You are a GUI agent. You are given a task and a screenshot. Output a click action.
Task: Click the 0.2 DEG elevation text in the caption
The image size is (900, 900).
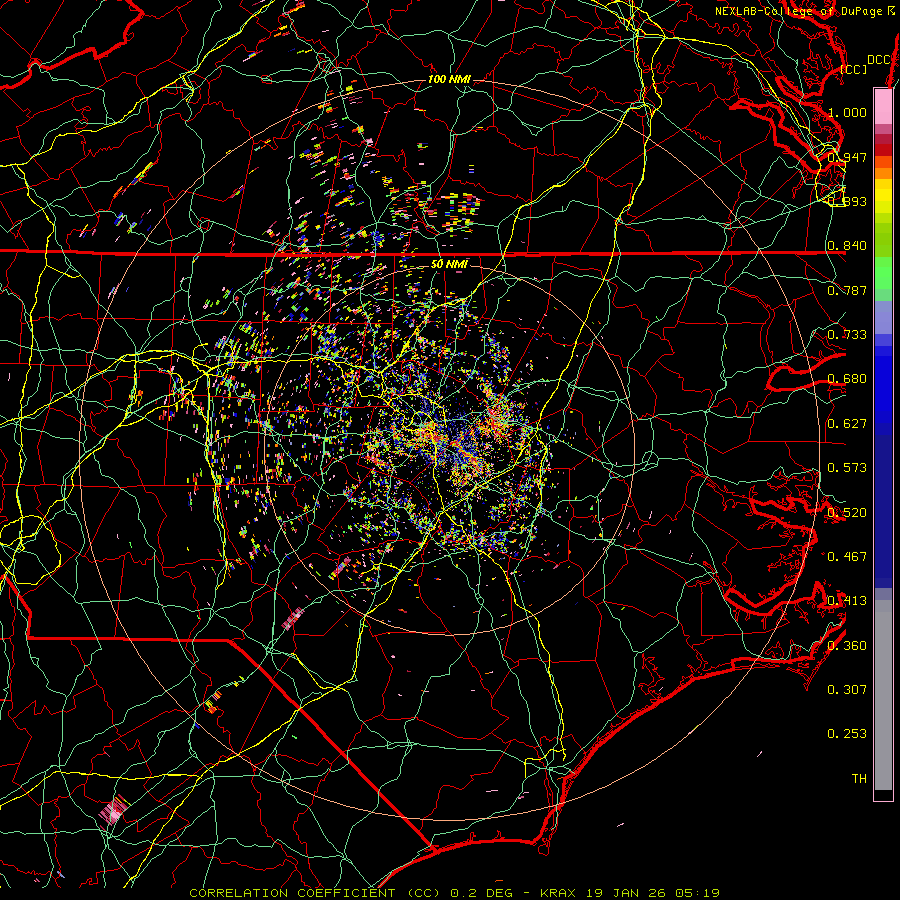[482, 893]
